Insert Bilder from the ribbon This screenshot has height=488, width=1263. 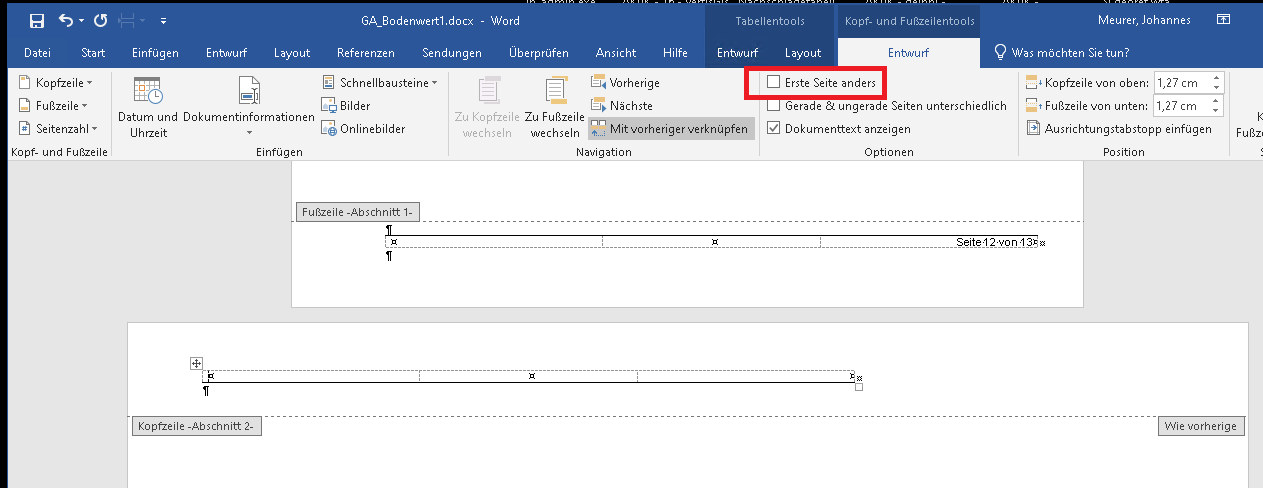pyautogui.click(x=346, y=105)
